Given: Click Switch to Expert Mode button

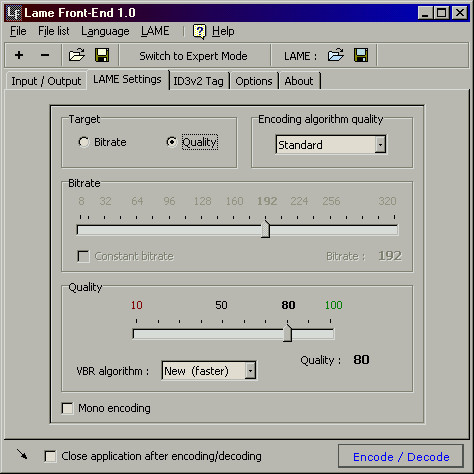Looking at the screenshot, I should (x=194, y=56).
